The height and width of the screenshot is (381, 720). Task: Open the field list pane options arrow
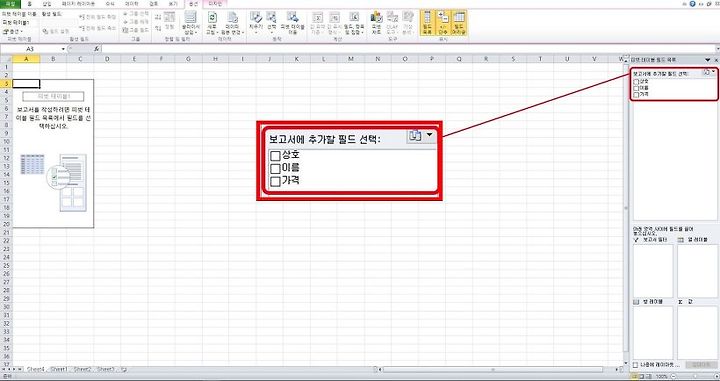coord(708,60)
